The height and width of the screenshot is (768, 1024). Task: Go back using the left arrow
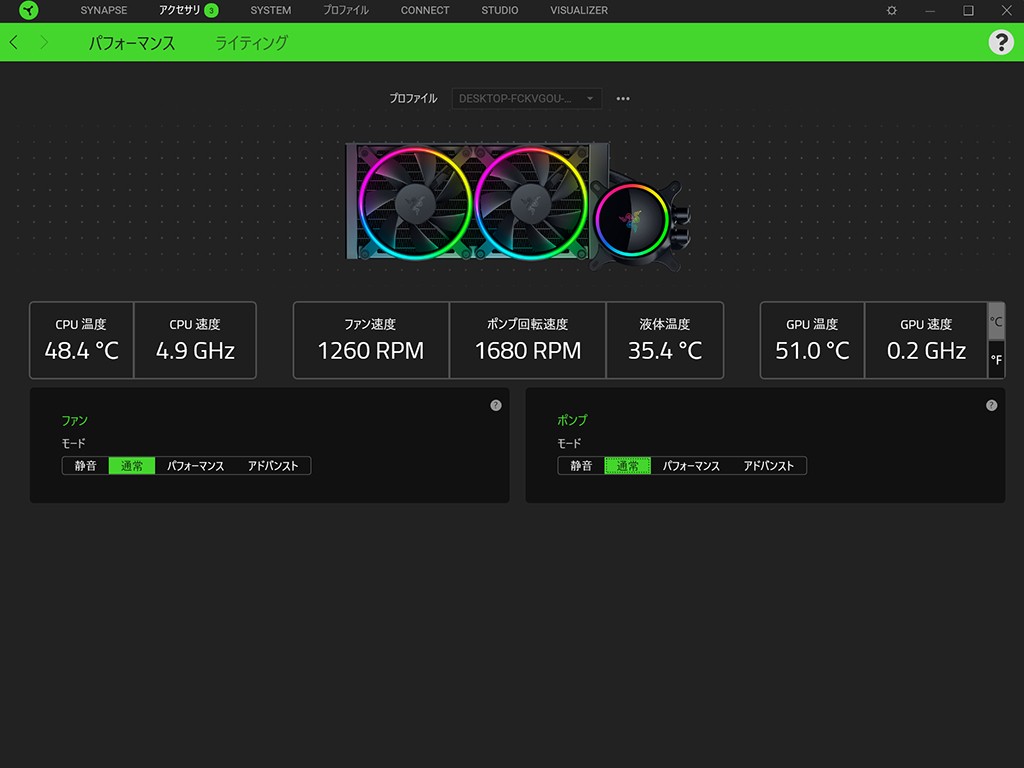coord(14,43)
